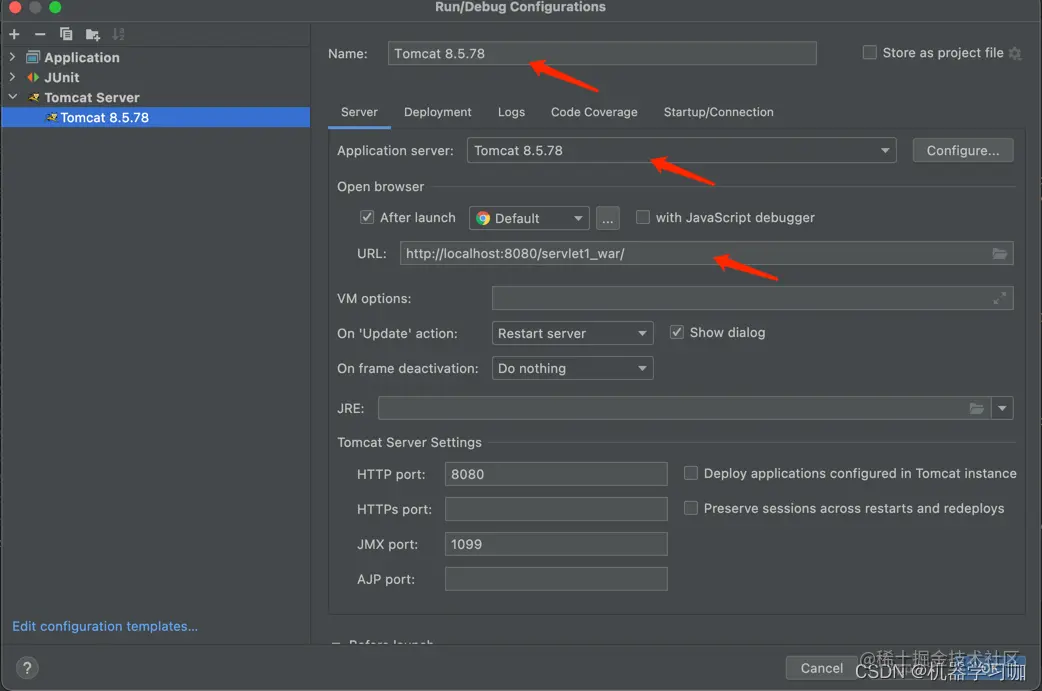Sort configurations alphabetically icon
The height and width of the screenshot is (691, 1042).
118,34
